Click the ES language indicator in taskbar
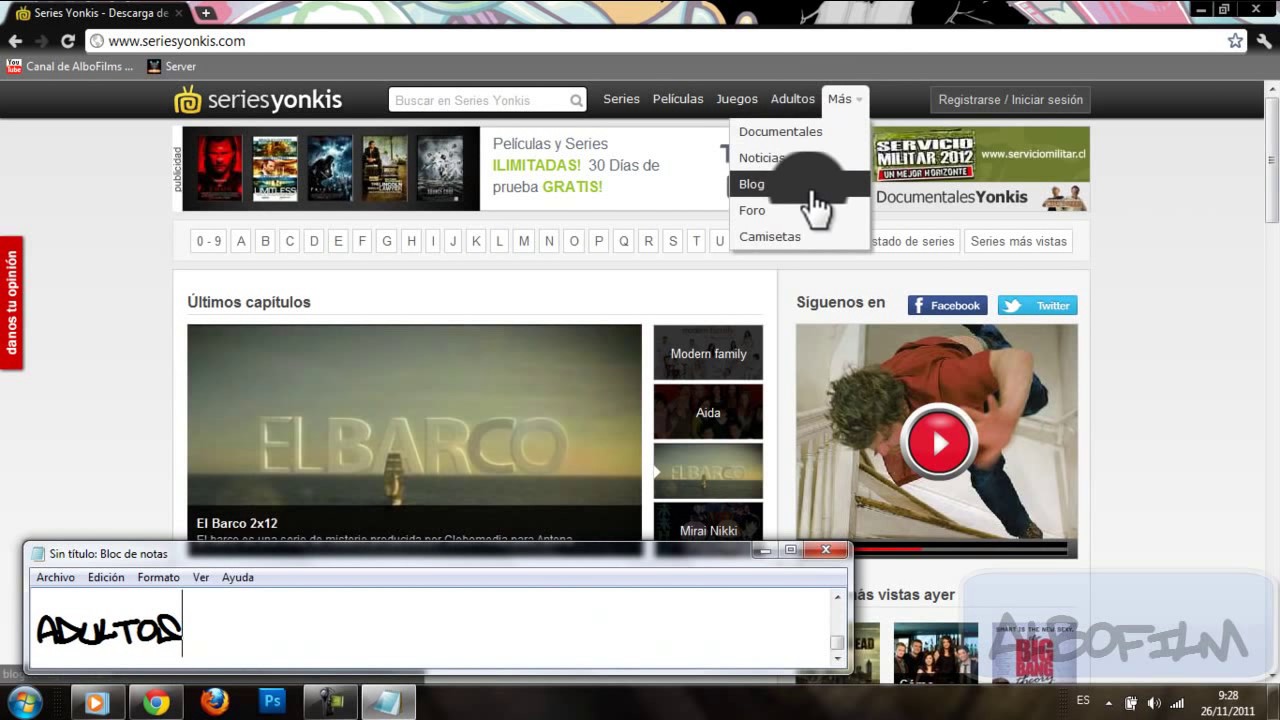 (1083, 702)
